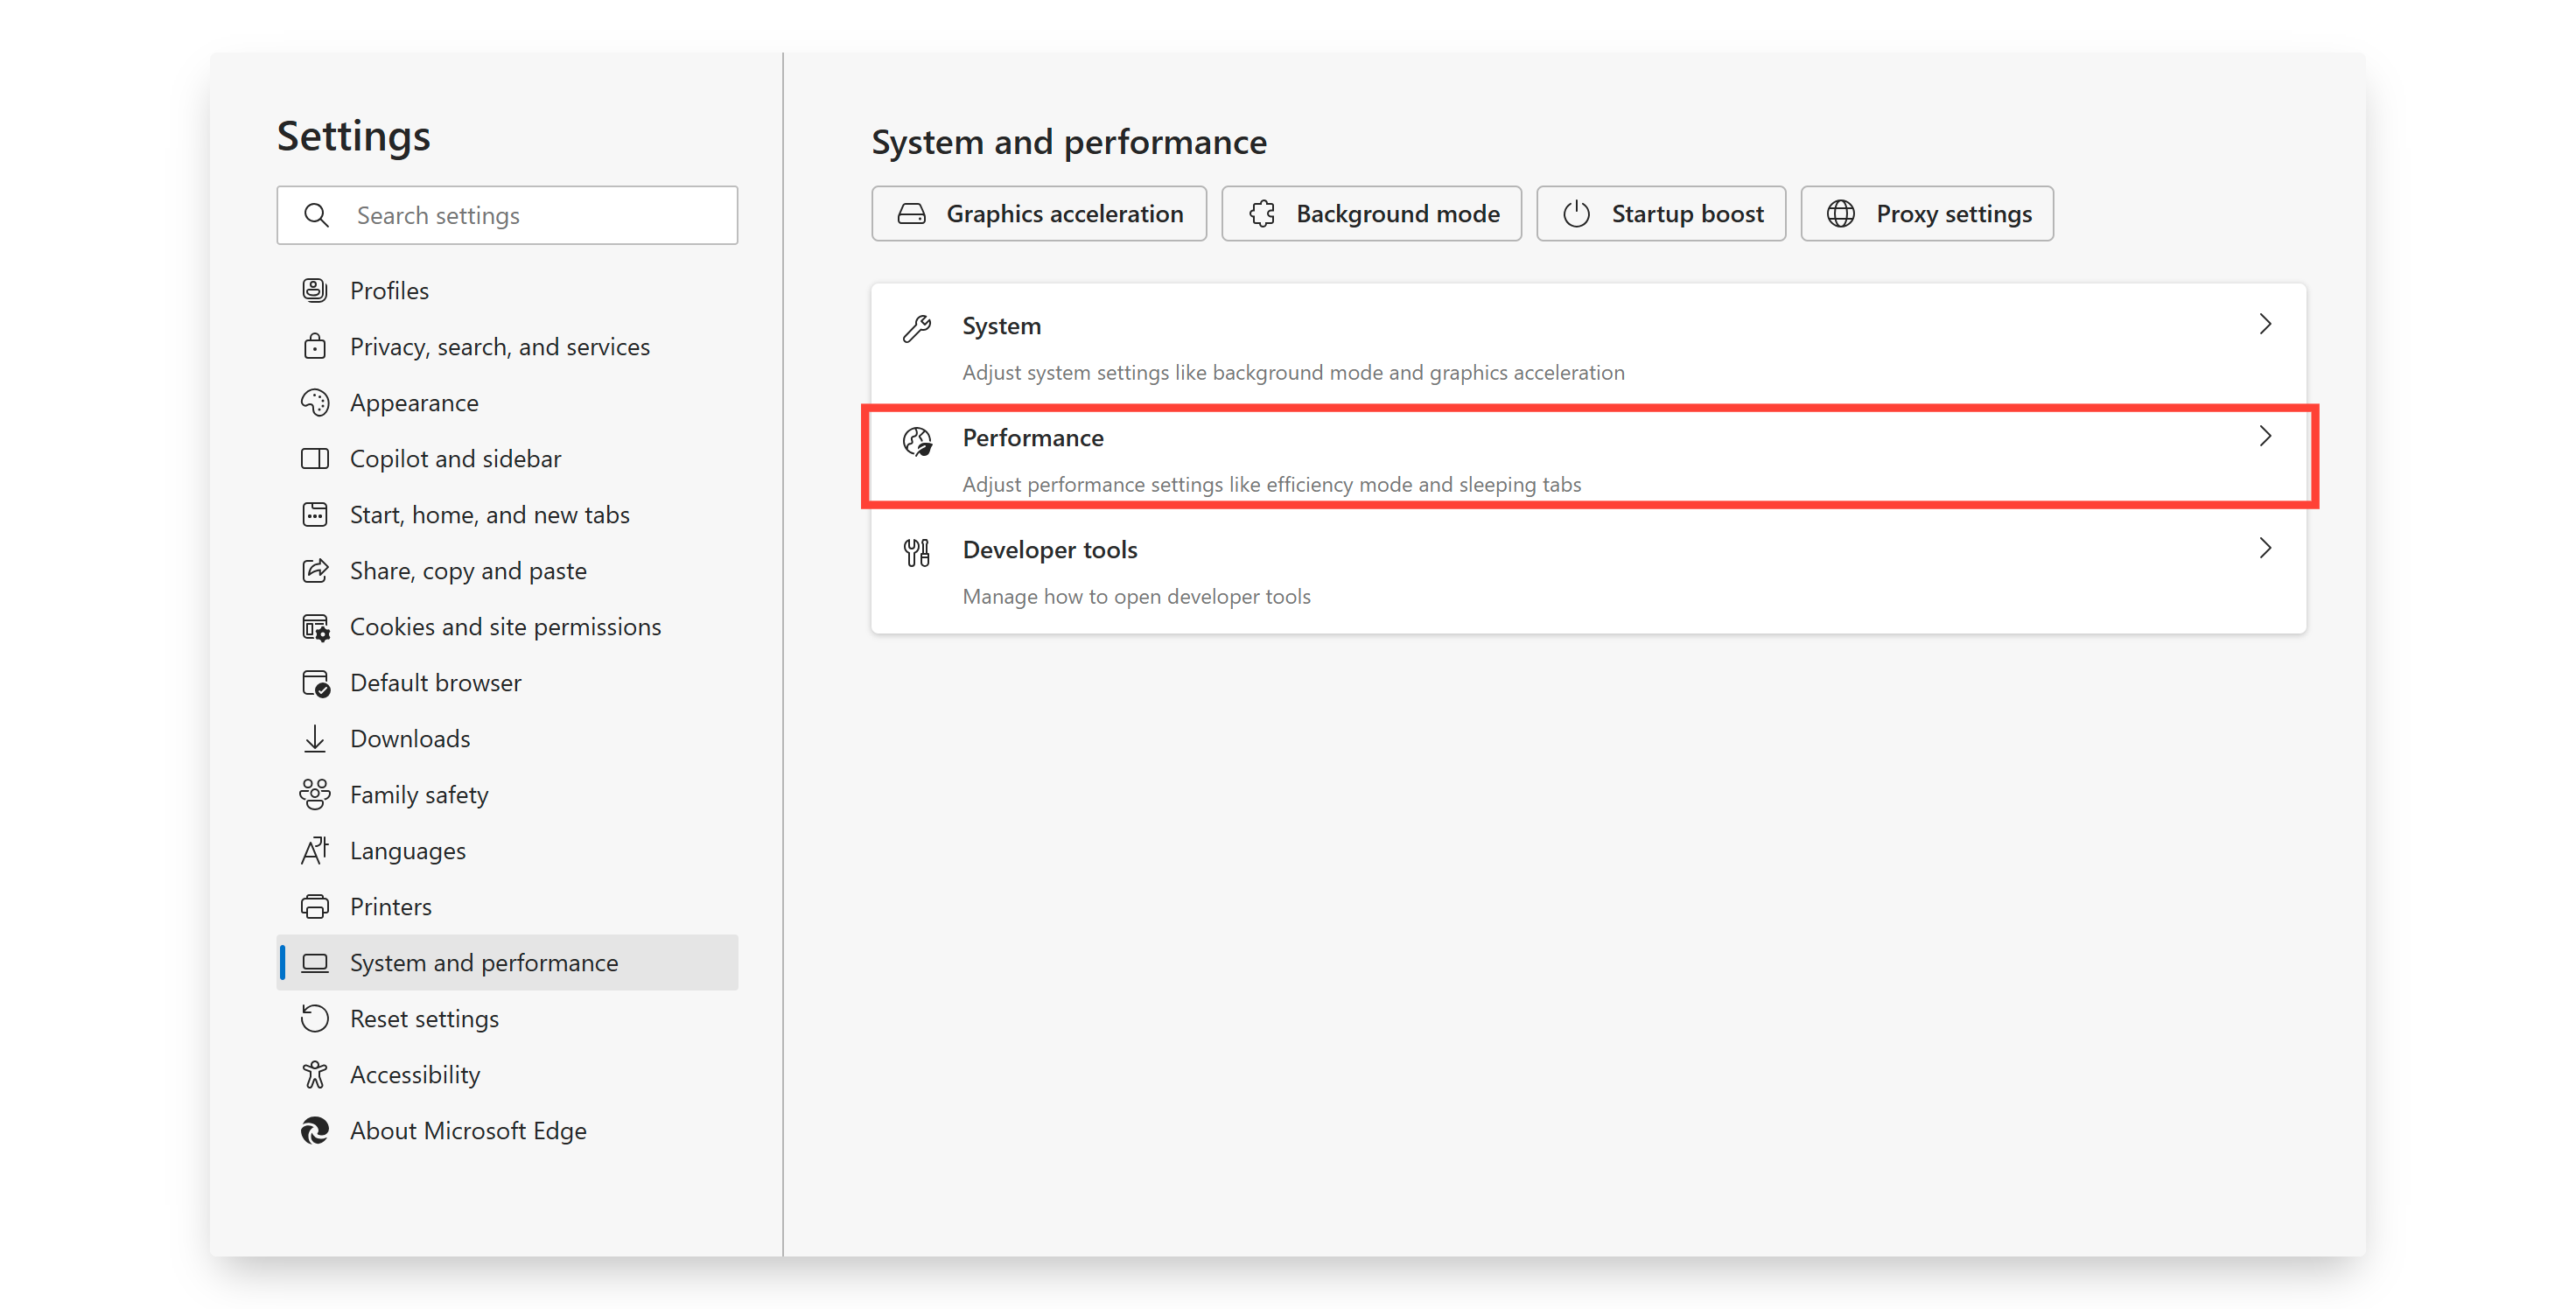Click the Languages icon
The image size is (2576, 1309).
pos(315,851)
